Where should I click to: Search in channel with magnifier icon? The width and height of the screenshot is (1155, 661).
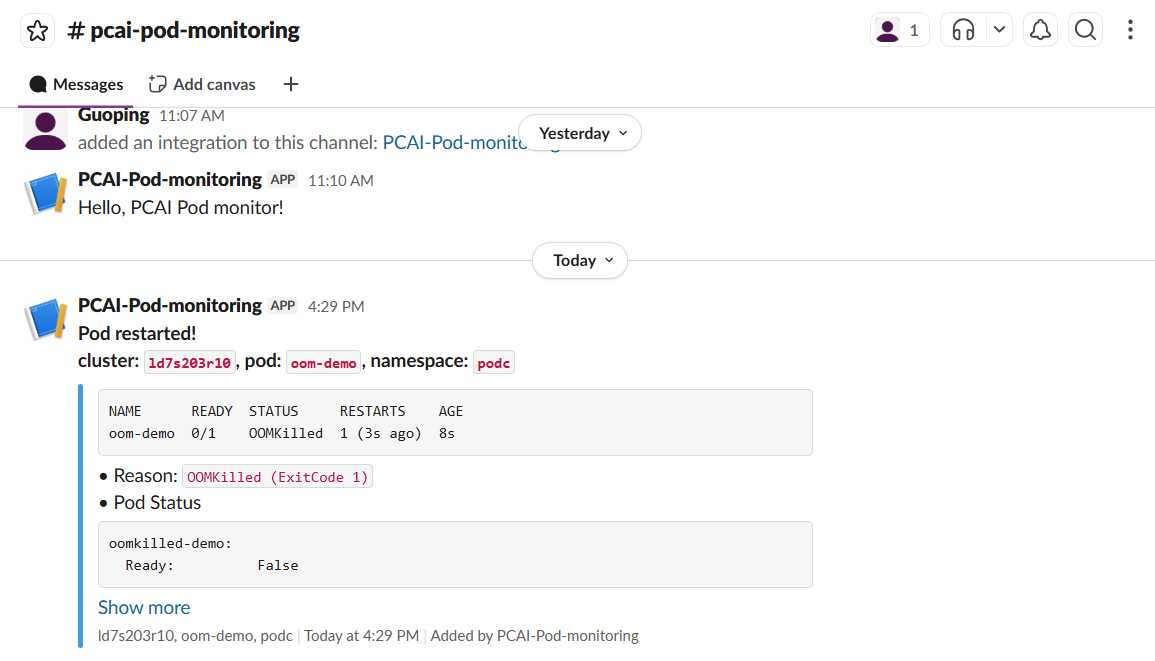(x=1085, y=30)
